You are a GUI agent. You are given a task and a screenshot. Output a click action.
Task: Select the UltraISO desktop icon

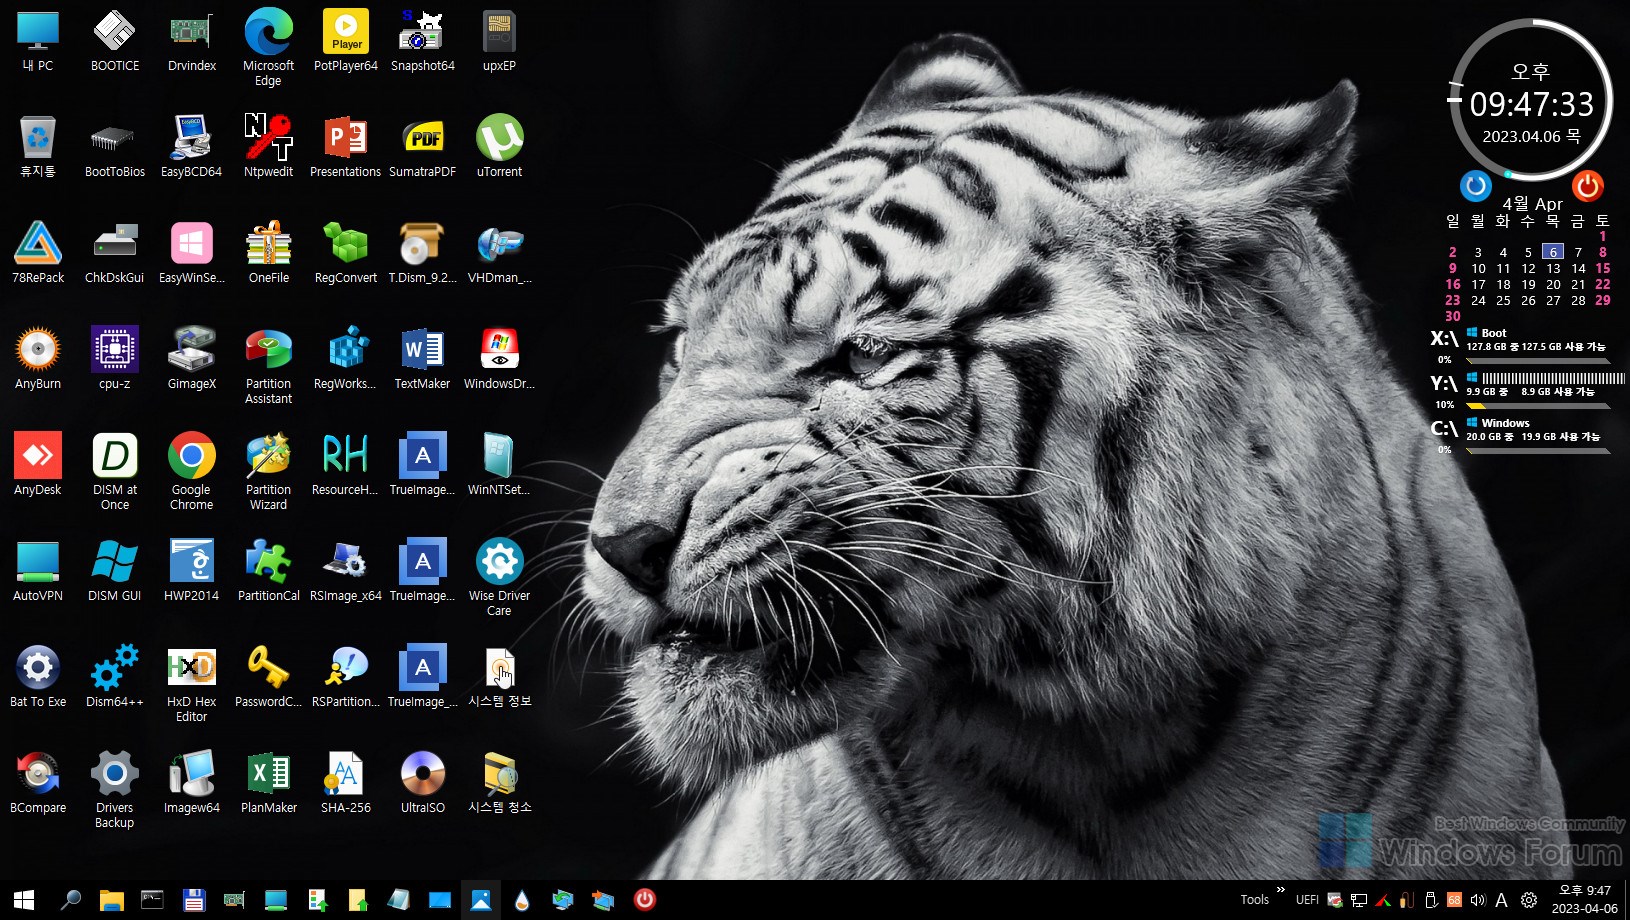pos(422,784)
